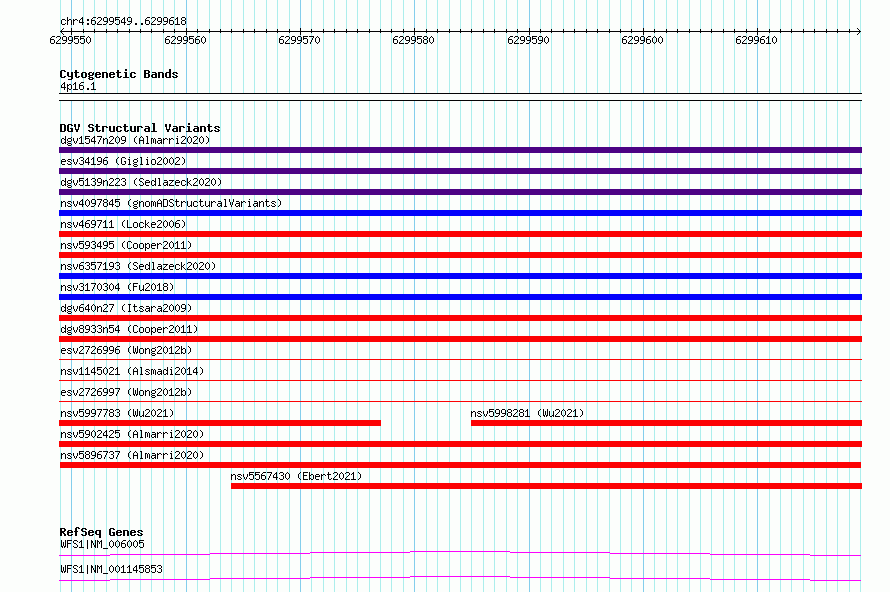Screen dimensions: 890x592
Task: Open the Cytogenetic Bands track title
Action: point(119,74)
